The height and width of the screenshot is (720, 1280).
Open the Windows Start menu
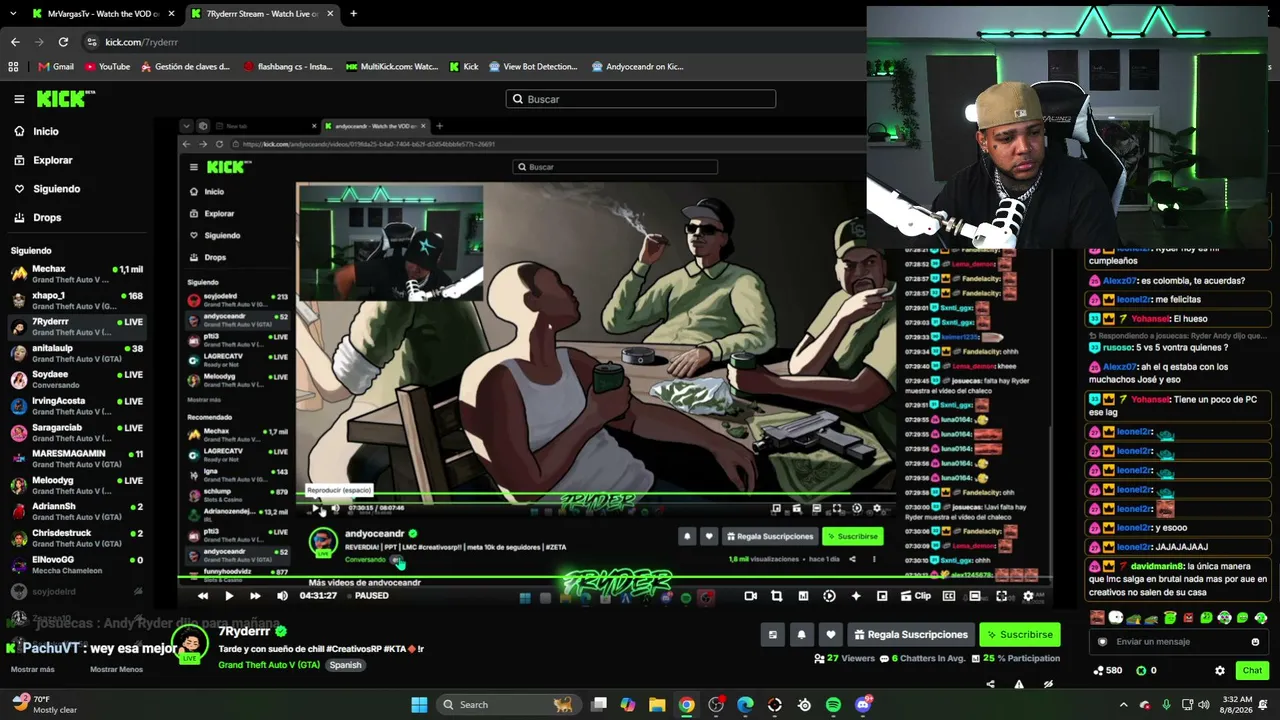(419, 705)
